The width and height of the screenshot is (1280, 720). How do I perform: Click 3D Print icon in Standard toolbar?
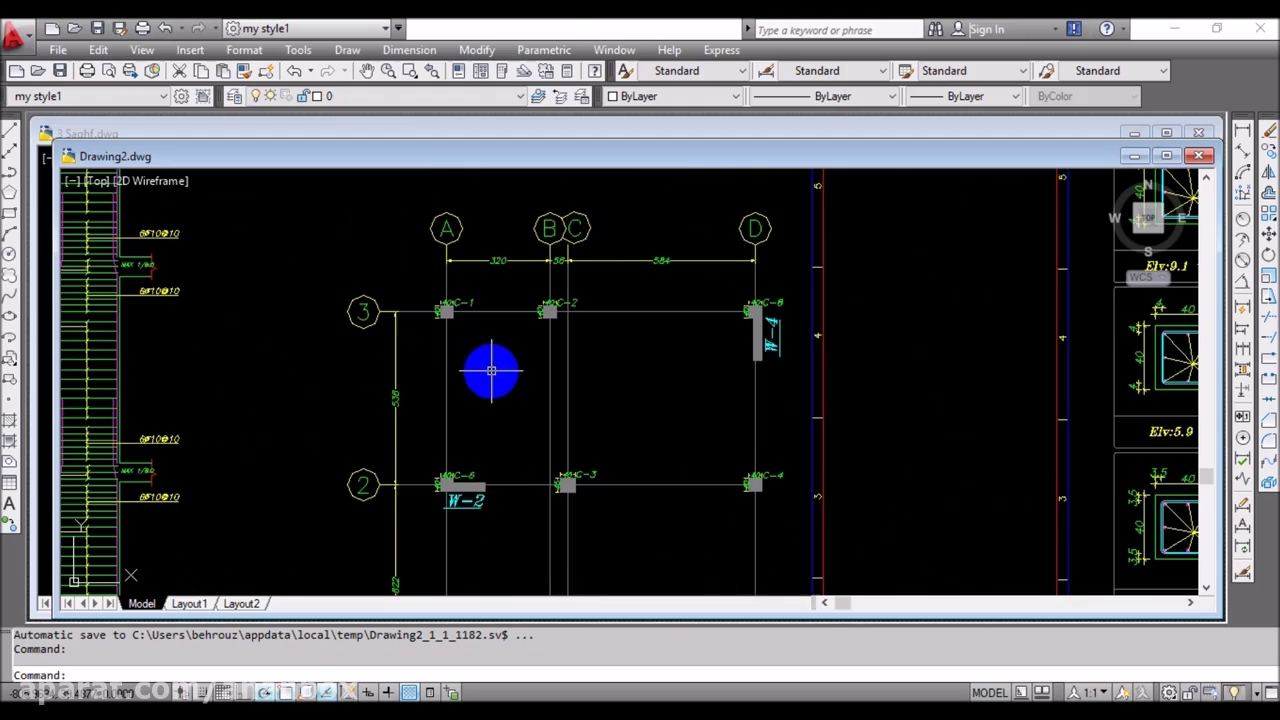tap(152, 71)
